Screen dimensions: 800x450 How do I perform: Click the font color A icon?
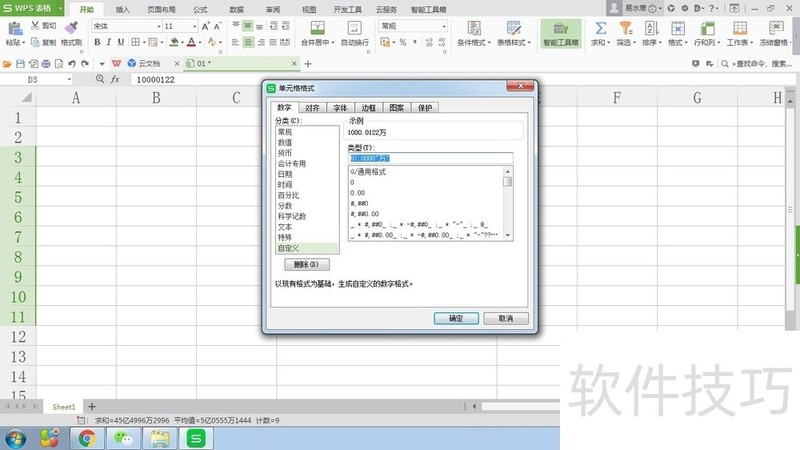[191, 42]
